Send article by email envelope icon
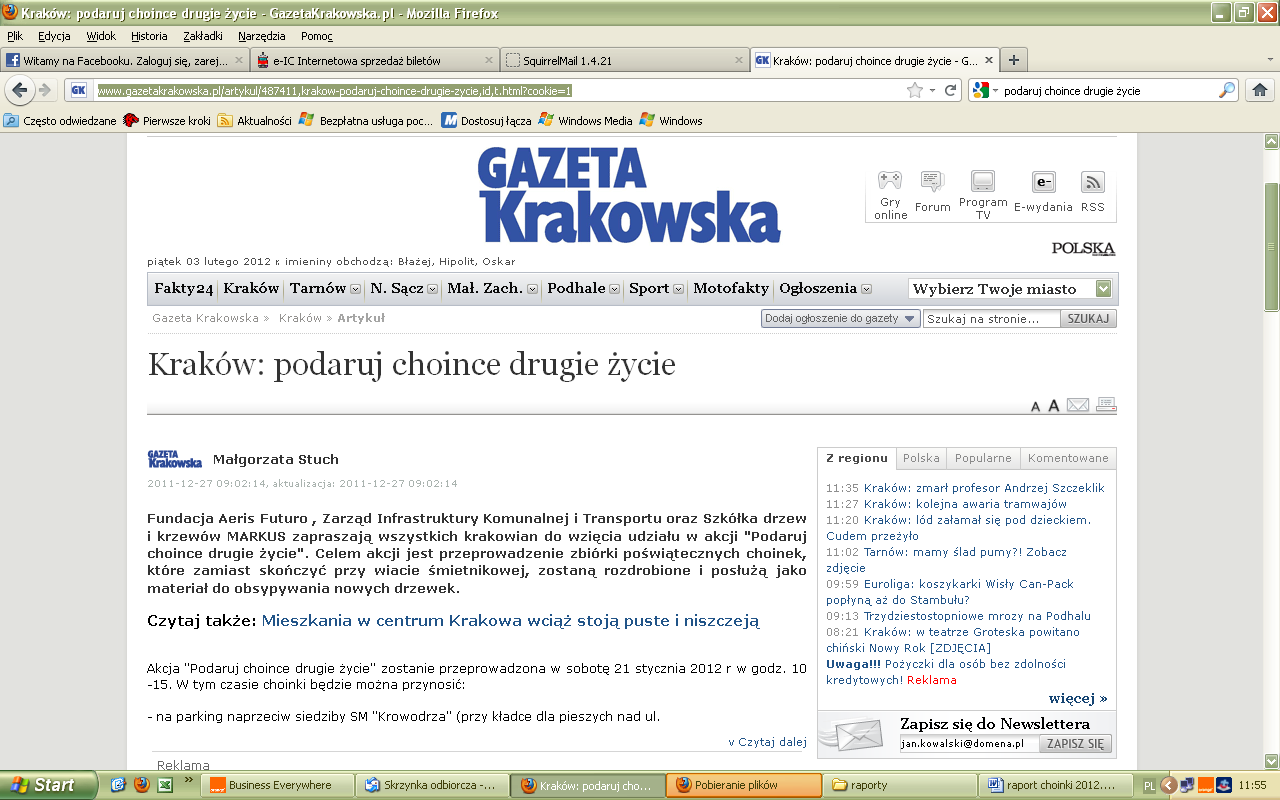The height and width of the screenshot is (800, 1280). pos(1077,405)
